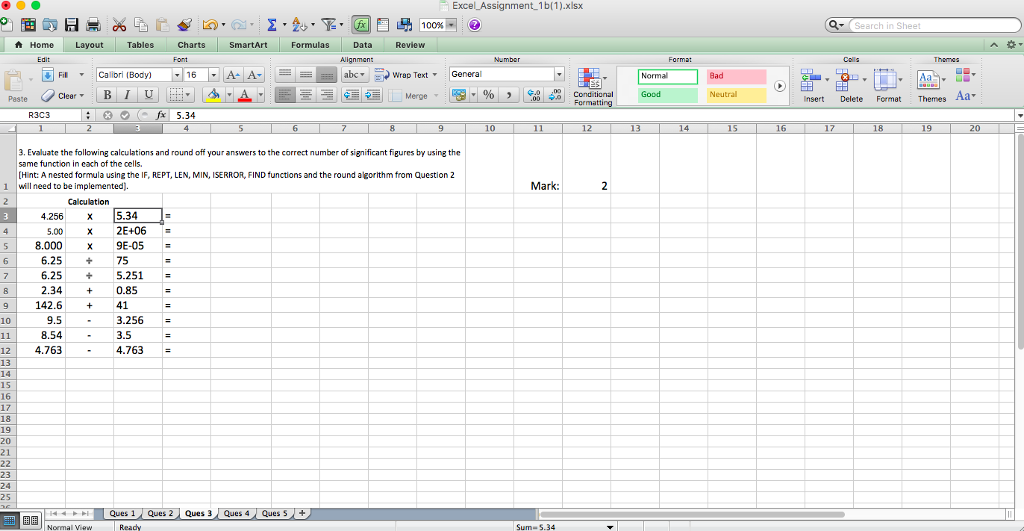Screen dimensions: 1024x531
Task: Cut selection with the scissors icon
Action: click(x=119, y=25)
